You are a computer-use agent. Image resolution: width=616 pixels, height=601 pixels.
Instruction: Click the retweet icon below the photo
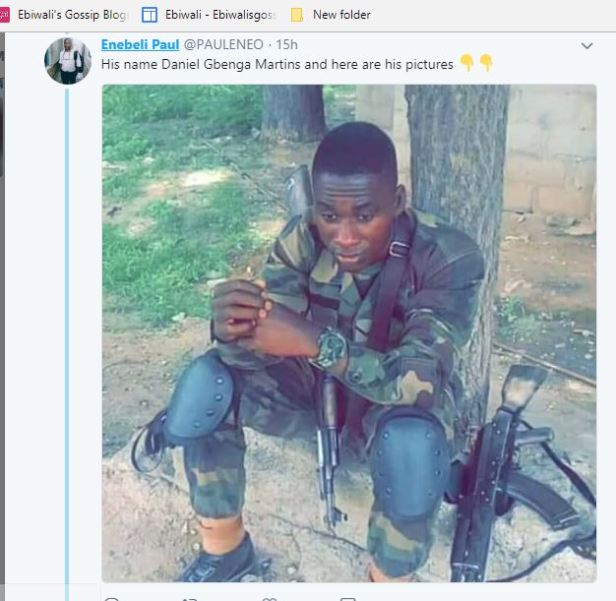coord(190,598)
